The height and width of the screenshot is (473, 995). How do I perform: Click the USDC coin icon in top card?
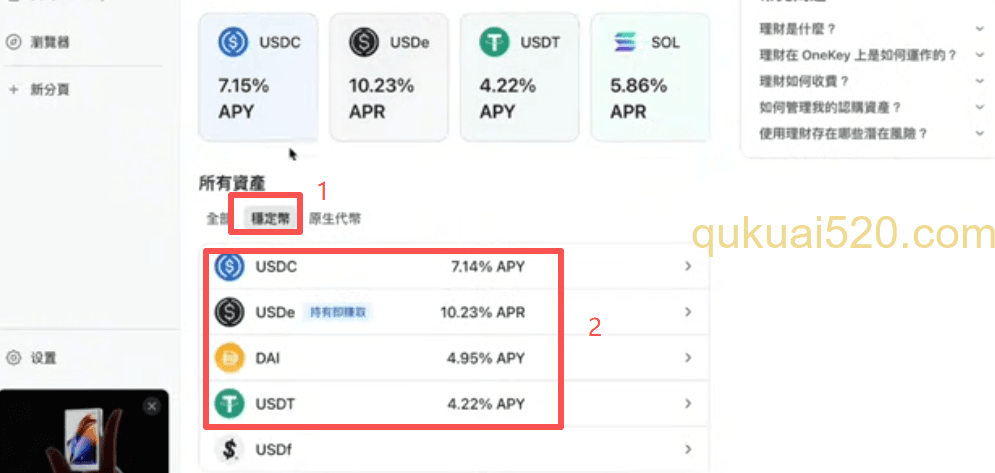point(233,43)
